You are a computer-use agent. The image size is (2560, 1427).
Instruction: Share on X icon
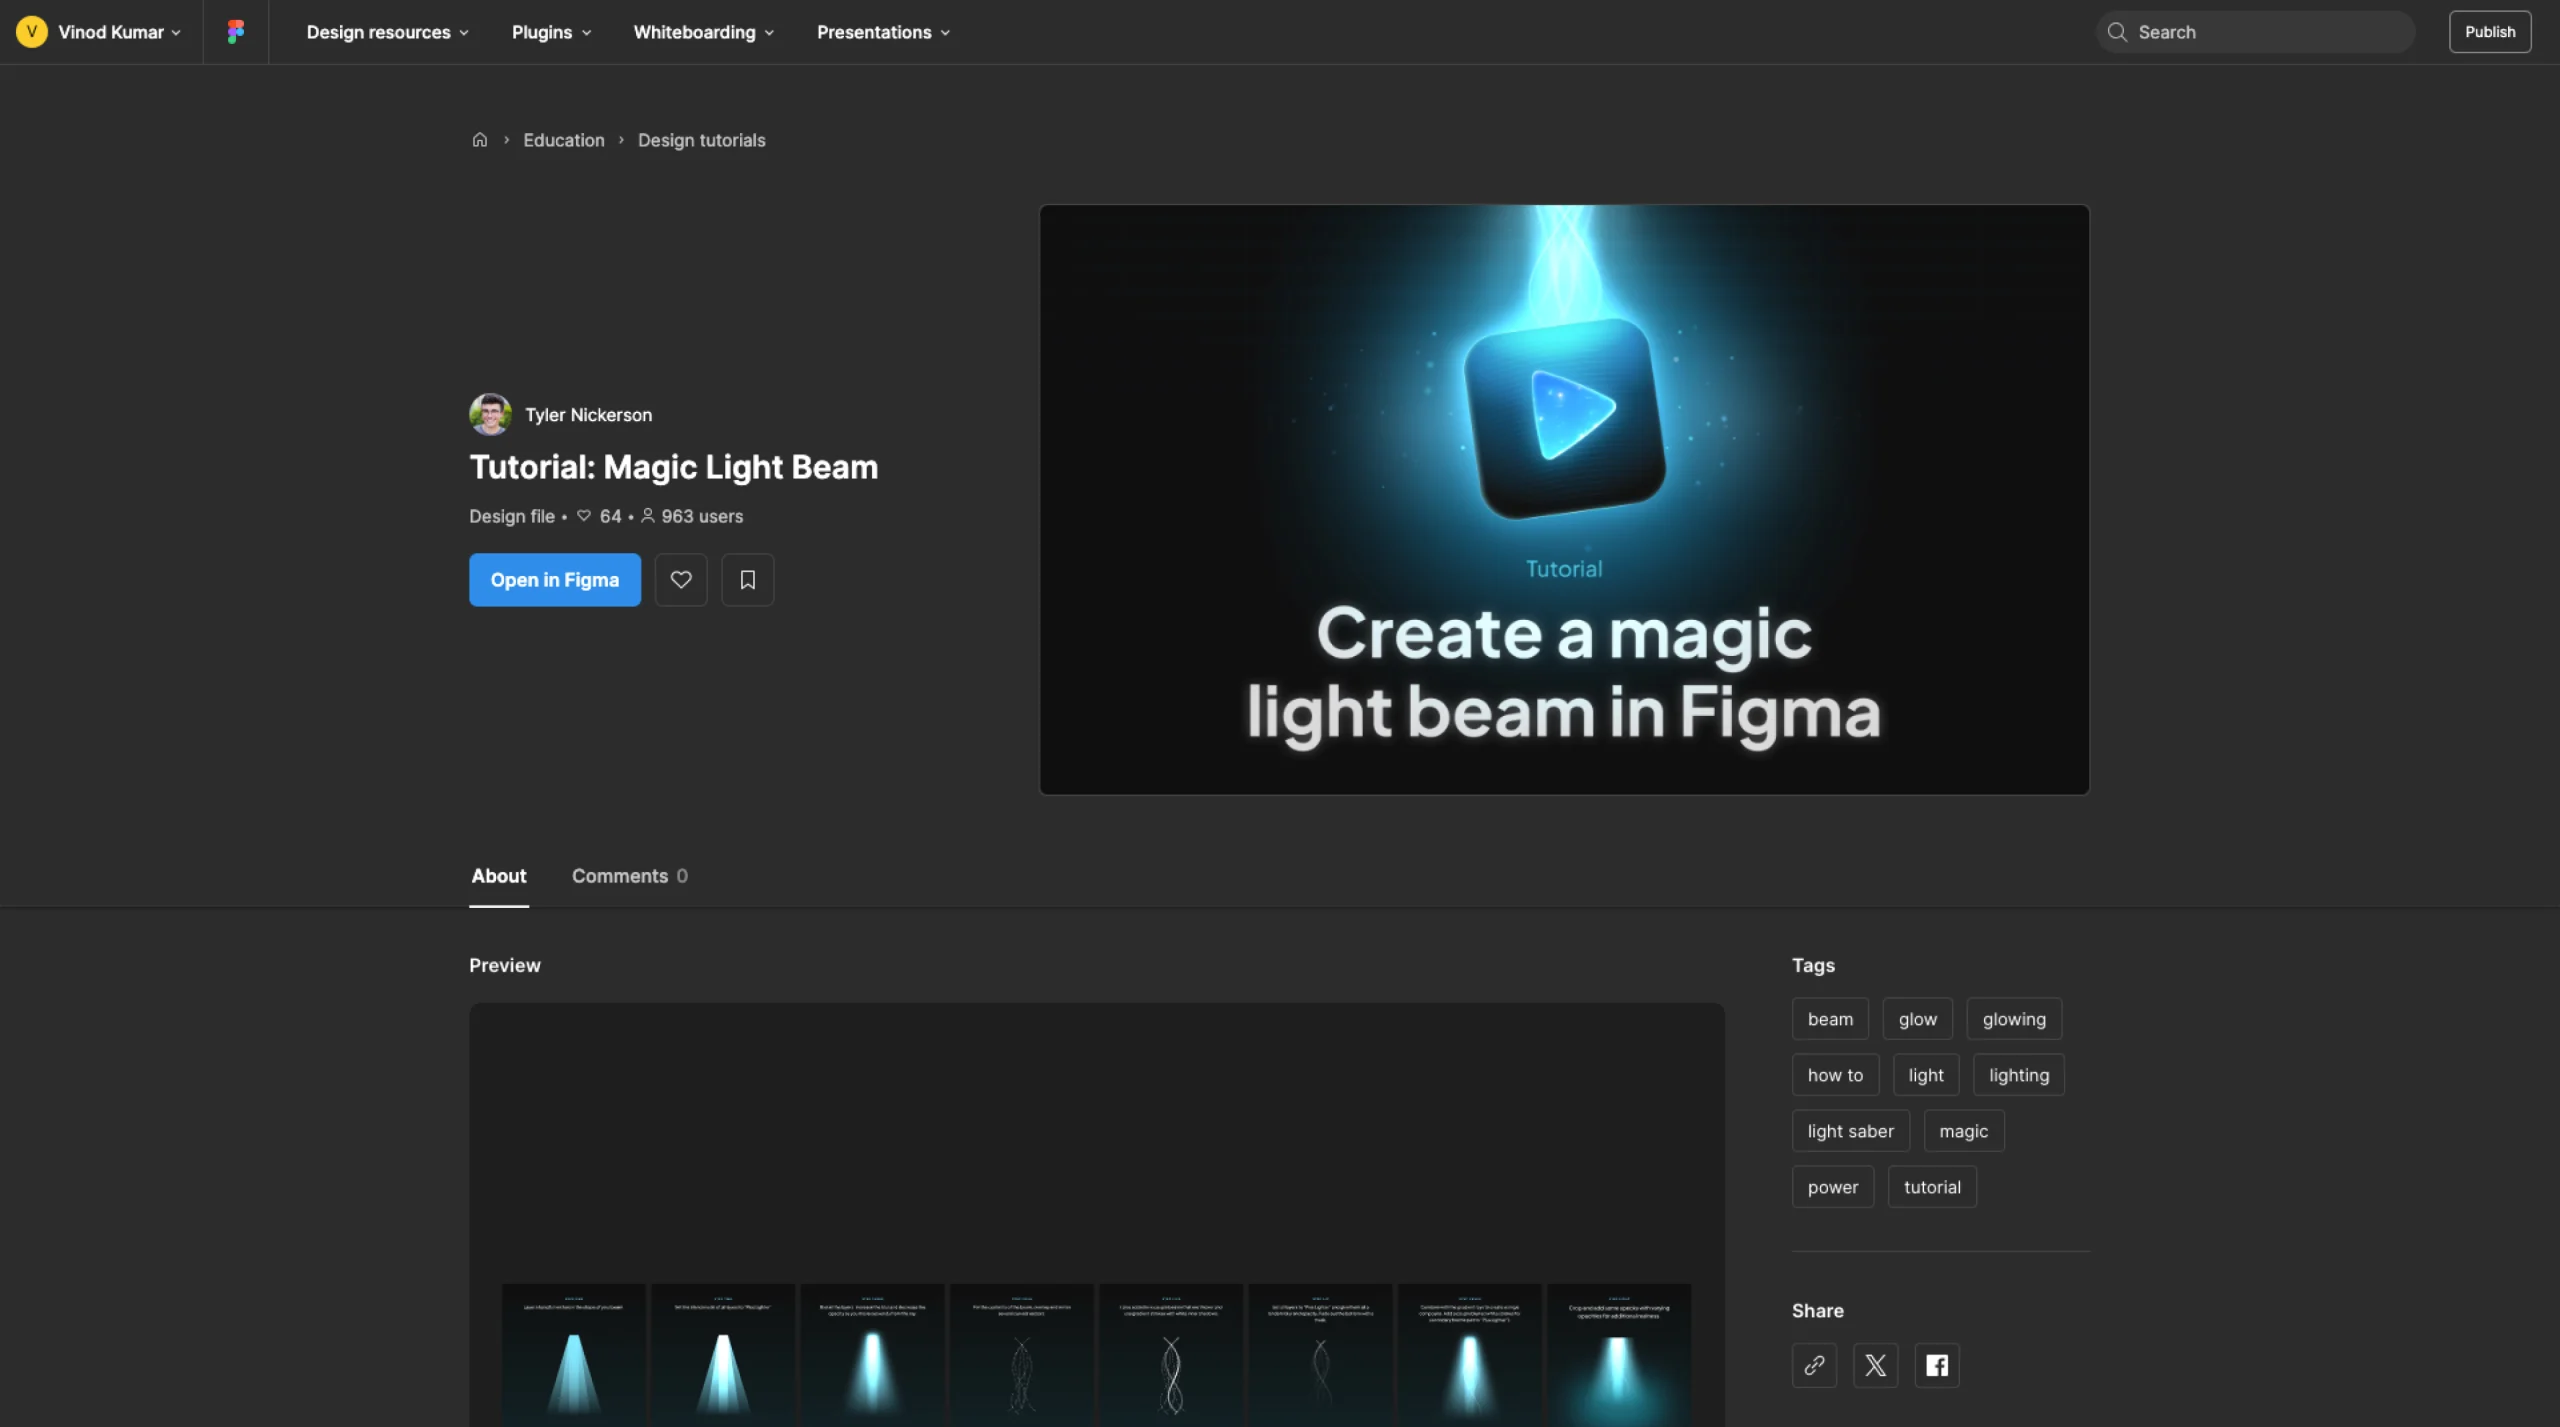click(x=1875, y=1365)
